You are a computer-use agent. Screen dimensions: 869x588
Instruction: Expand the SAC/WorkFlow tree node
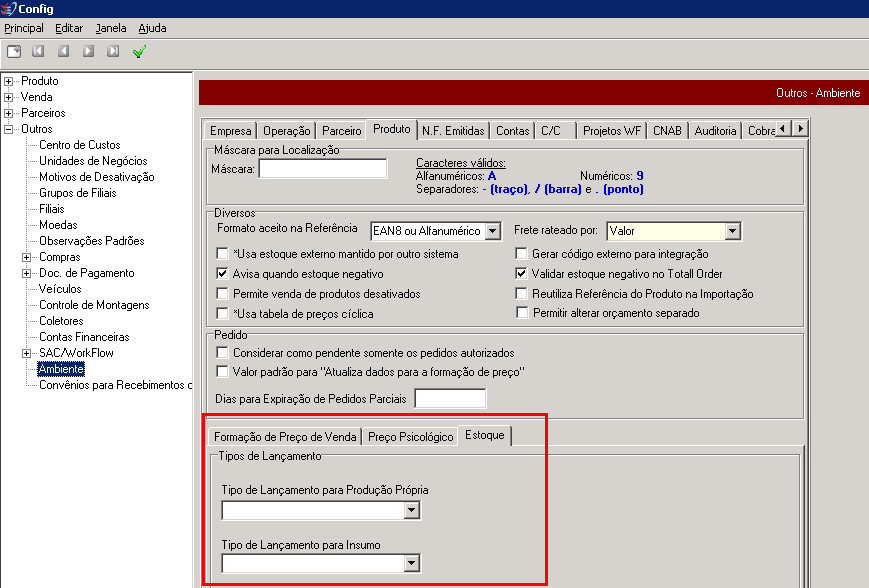click(x=26, y=354)
